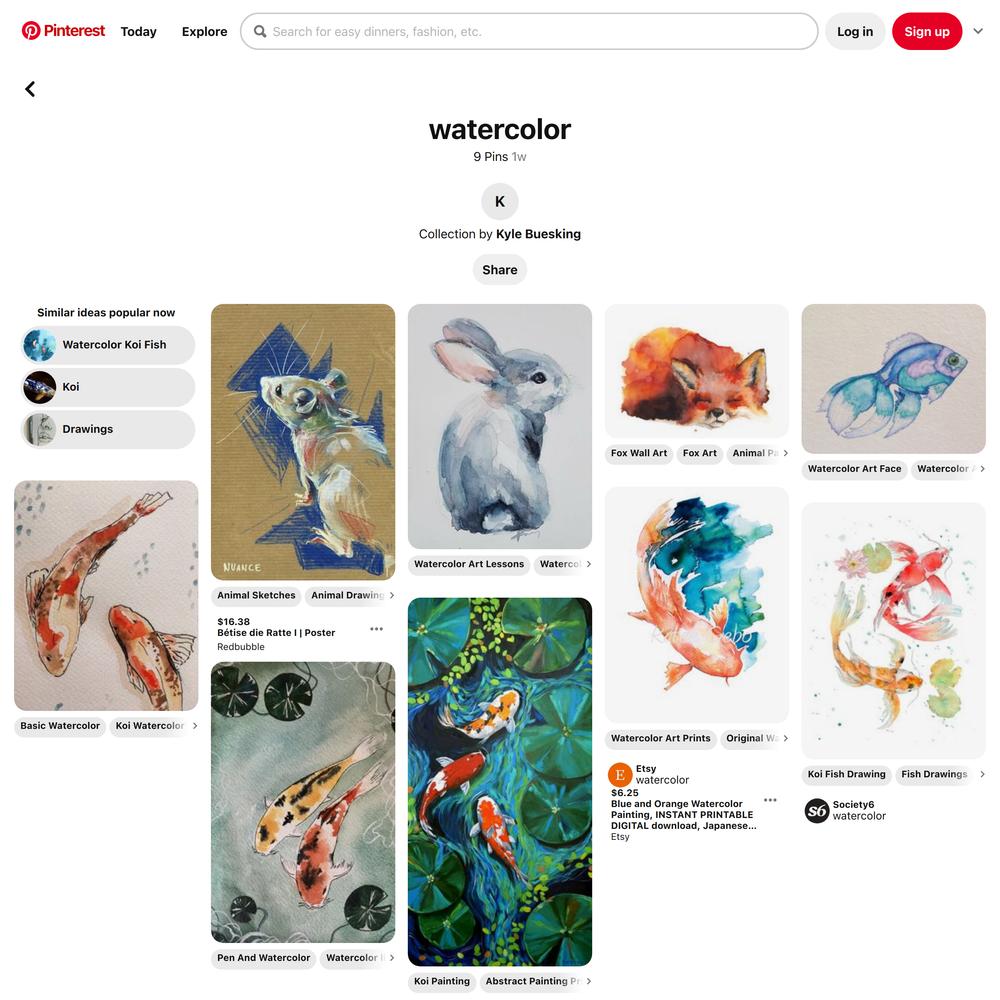The height and width of the screenshot is (1000, 1000).
Task: Go back using the left arrow icon
Action: point(30,89)
